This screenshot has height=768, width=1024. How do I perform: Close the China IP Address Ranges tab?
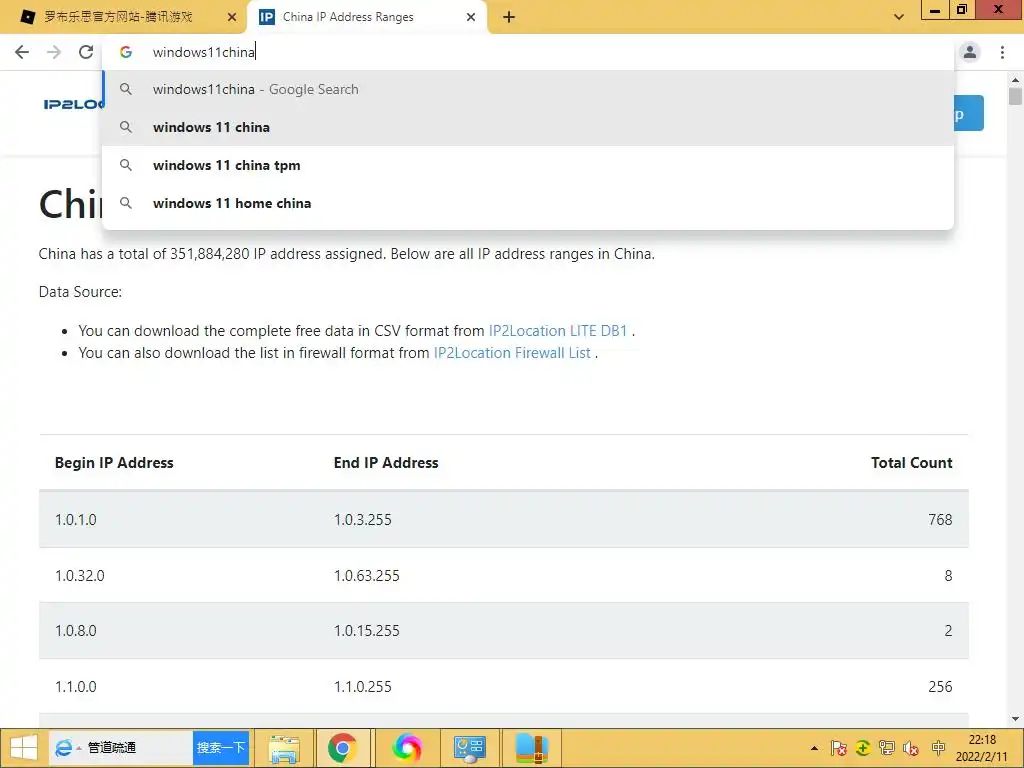tap(471, 18)
